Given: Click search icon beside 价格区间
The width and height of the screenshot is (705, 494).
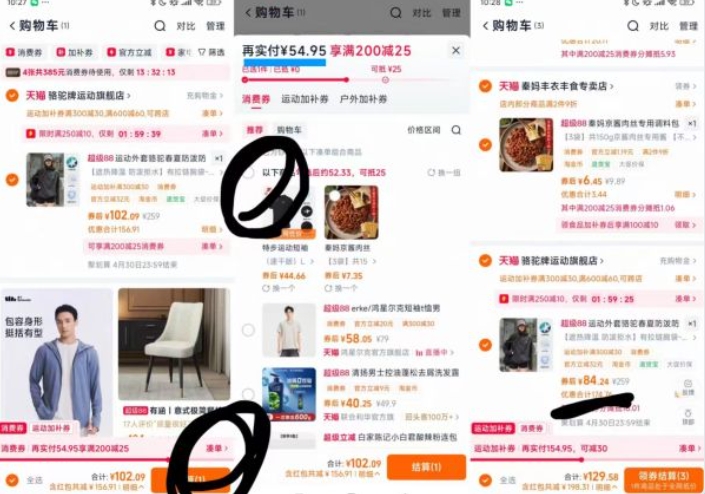Looking at the screenshot, I should (456, 130).
